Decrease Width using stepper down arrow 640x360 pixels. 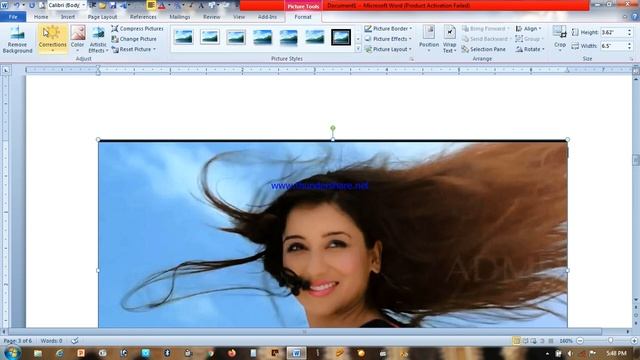(629, 49)
